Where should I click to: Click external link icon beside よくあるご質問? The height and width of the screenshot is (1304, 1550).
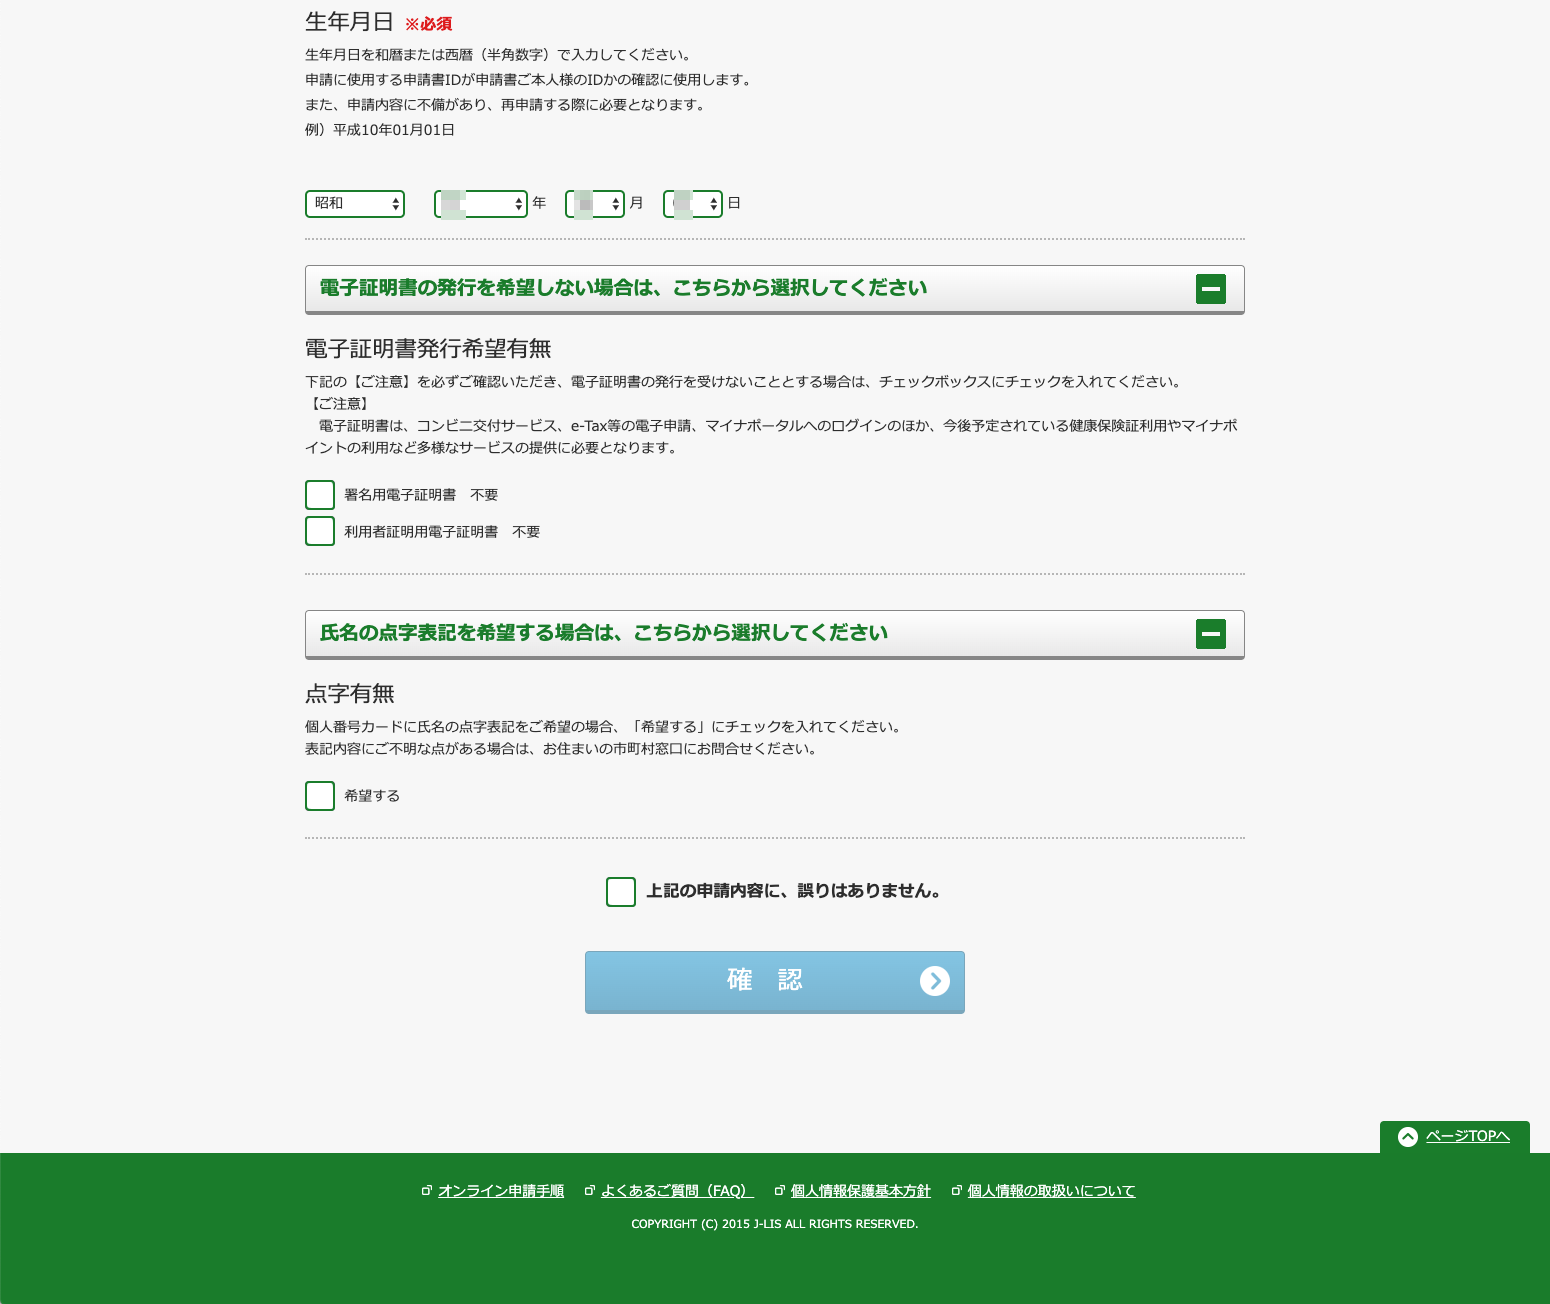coord(590,1191)
